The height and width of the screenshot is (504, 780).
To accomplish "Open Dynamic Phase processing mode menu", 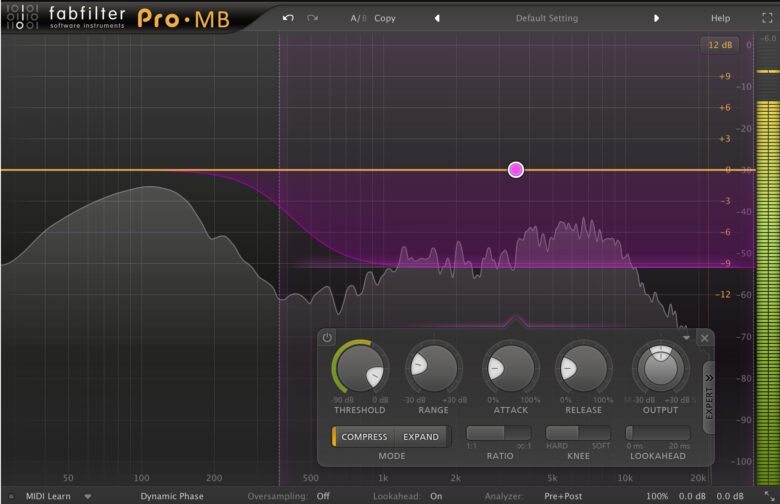I will pyautogui.click(x=172, y=496).
